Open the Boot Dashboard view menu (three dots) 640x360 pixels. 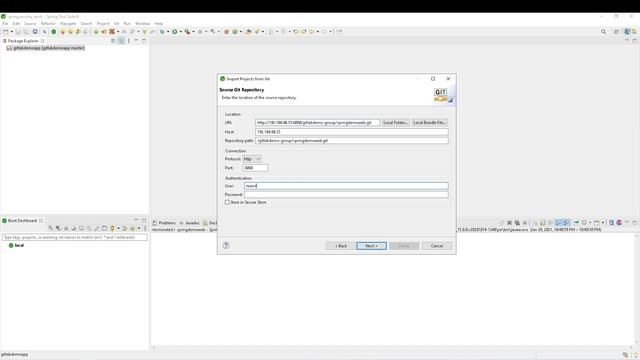145,228
